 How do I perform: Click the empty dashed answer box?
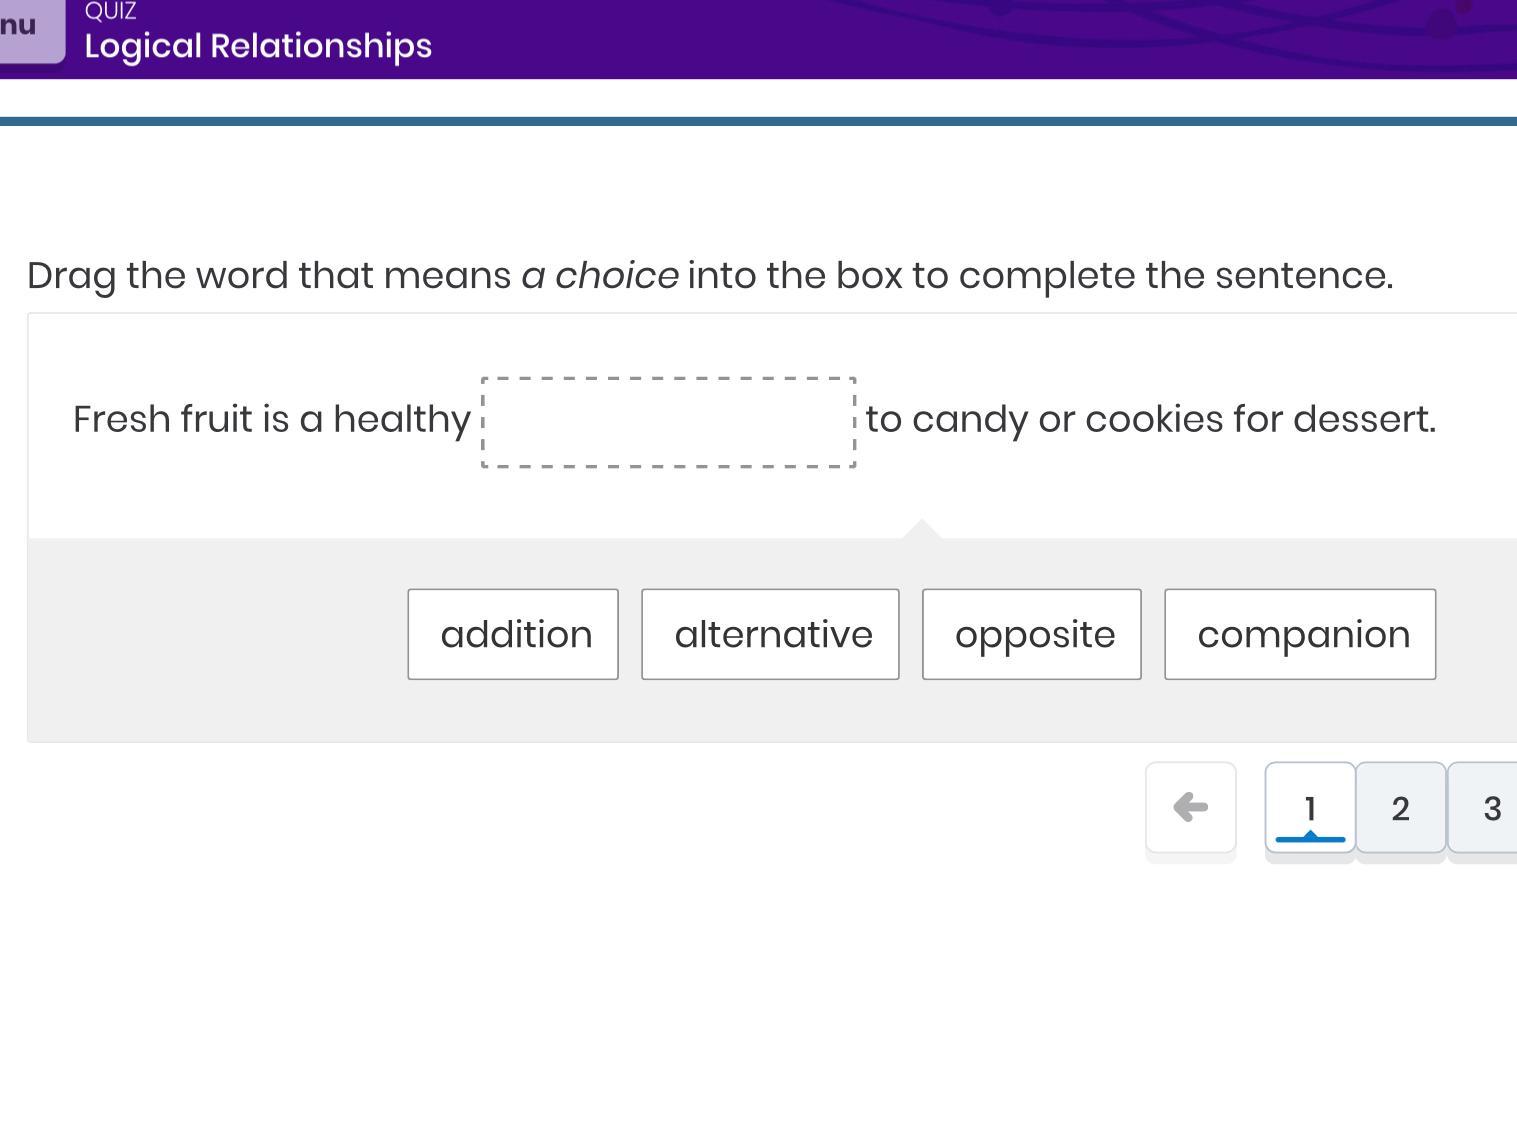click(x=668, y=422)
